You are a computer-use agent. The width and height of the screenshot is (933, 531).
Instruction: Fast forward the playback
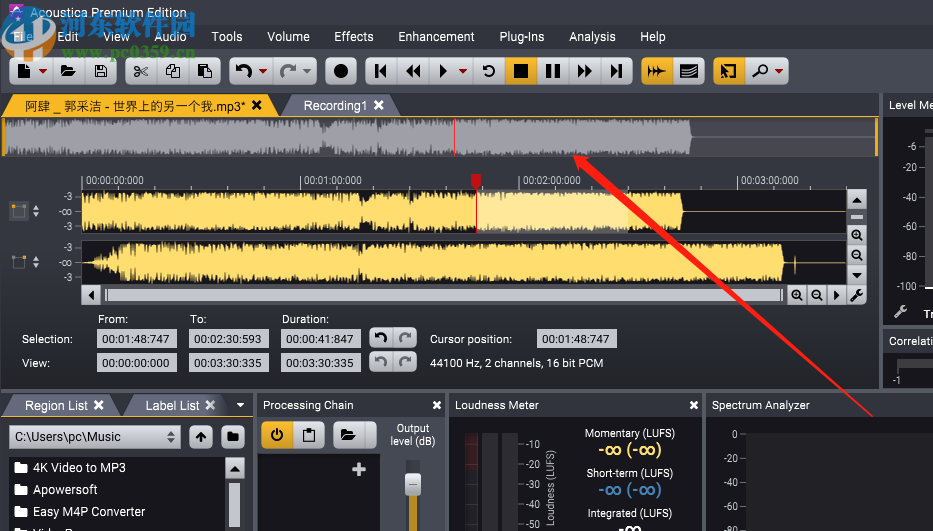(585, 71)
